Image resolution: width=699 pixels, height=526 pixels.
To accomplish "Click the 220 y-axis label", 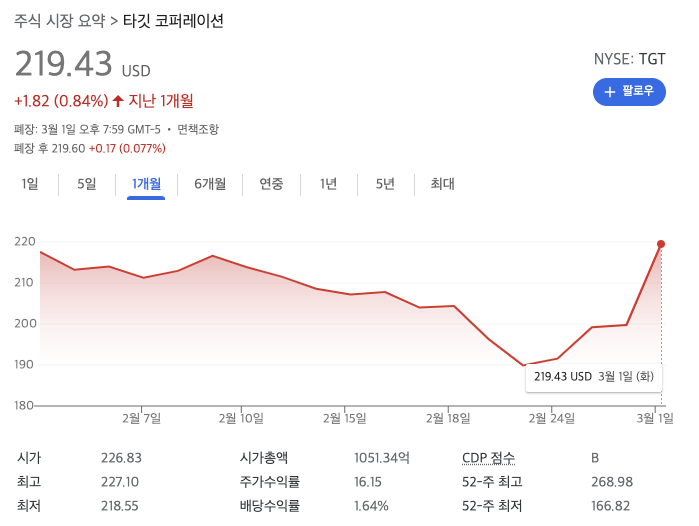I will 25,242.
